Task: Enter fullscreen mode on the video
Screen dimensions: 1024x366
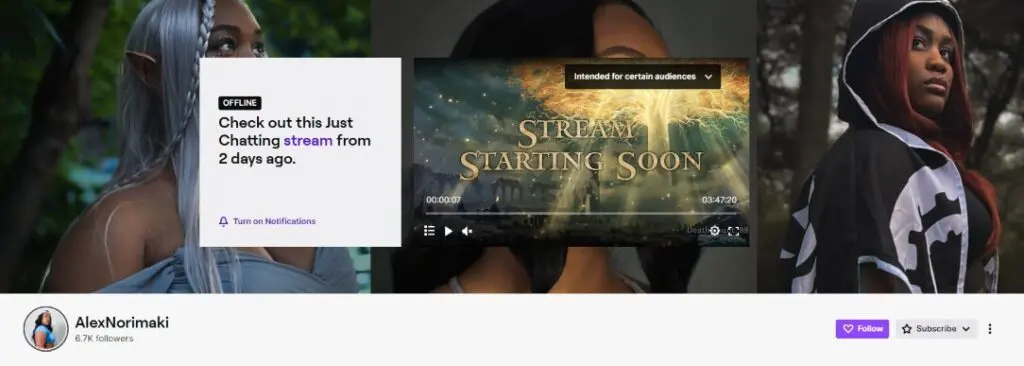Action: click(x=733, y=231)
